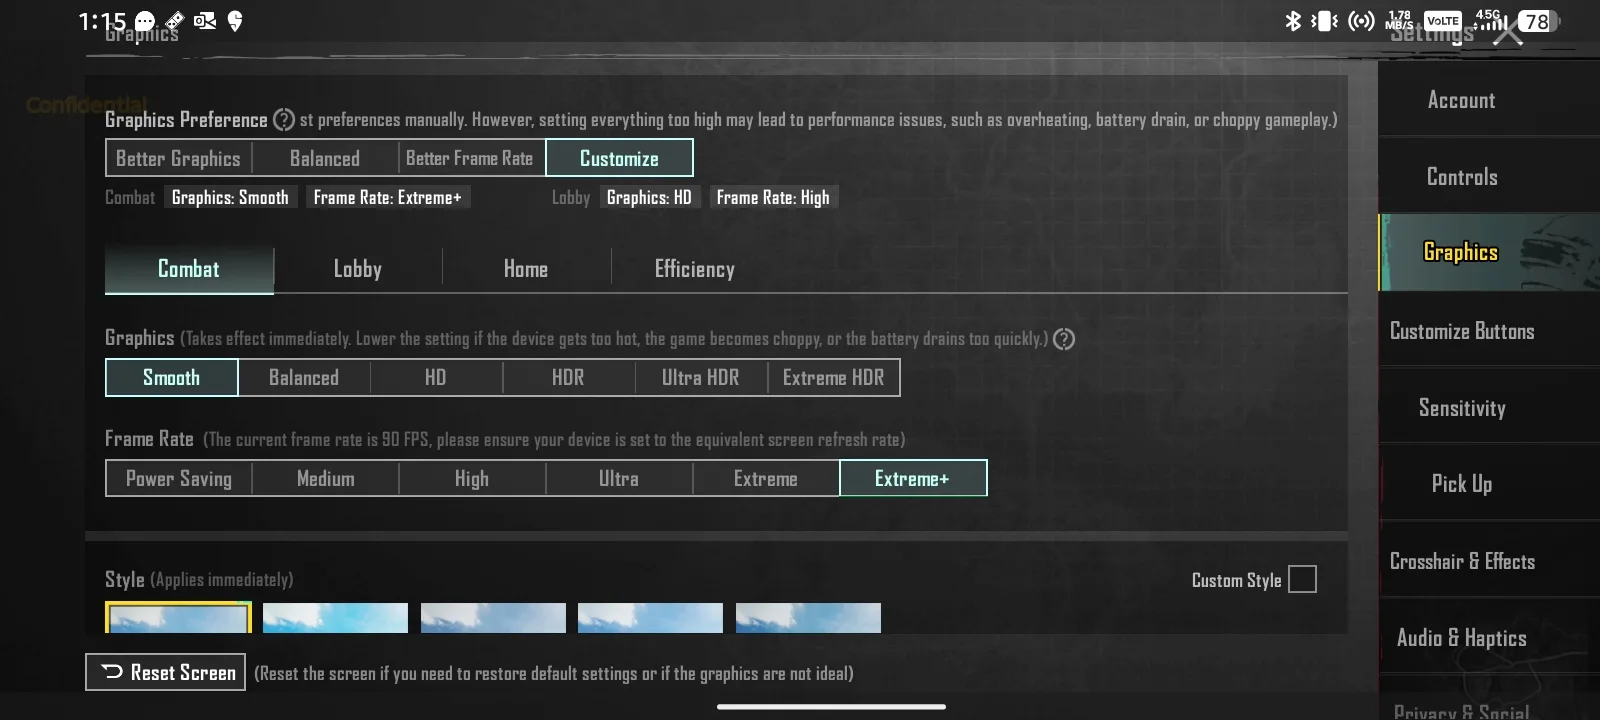The width and height of the screenshot is (1600, 720).
Task: Select Ultra HDR graphics option
Action: coord(700,378)
